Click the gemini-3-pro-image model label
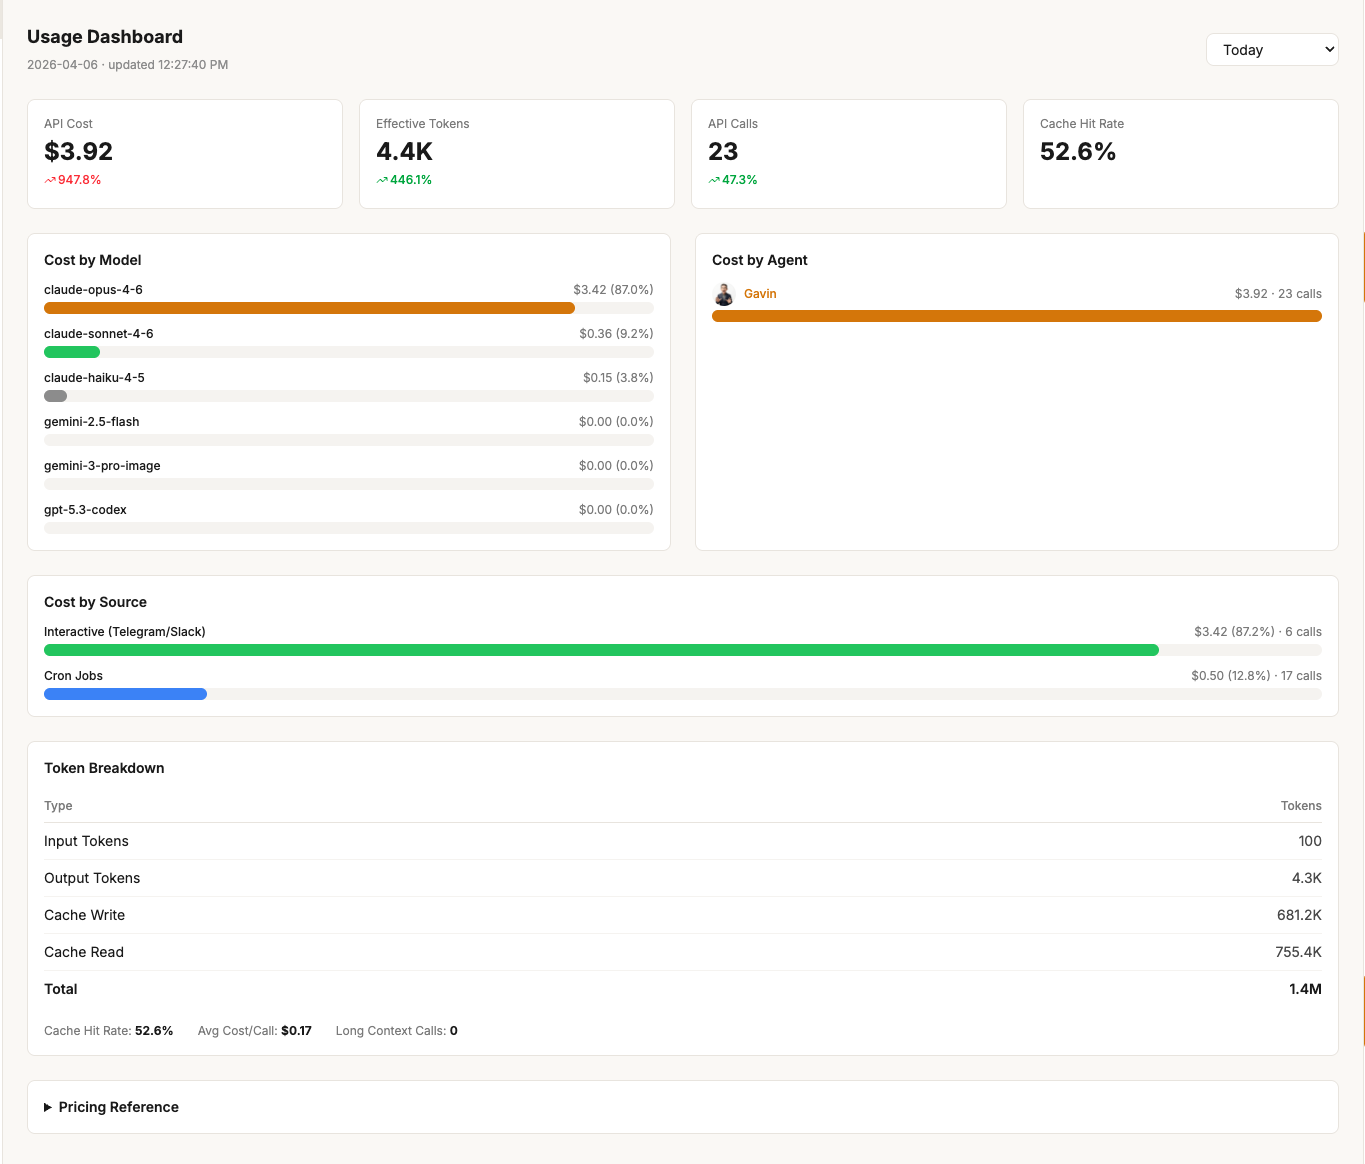Viewport: 1365px width, 1164px height. (102, 466)
